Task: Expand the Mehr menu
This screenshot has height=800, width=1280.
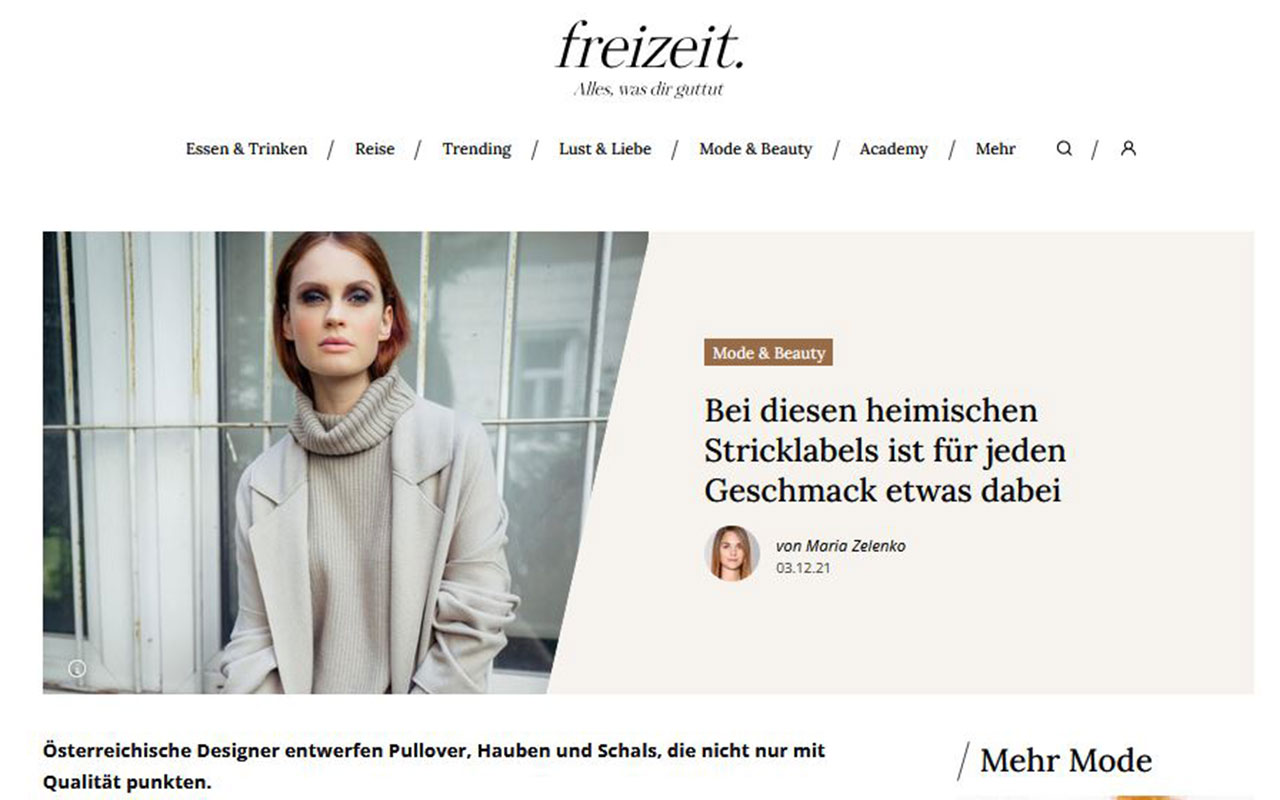Action: pos(996,149)
